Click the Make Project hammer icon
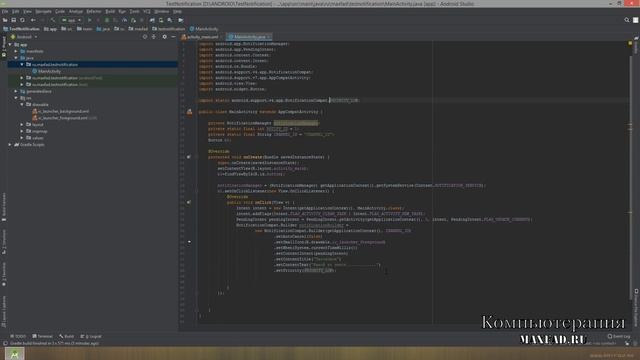The height and width of the screenshot is (360, 640). (x=53, y=20)
